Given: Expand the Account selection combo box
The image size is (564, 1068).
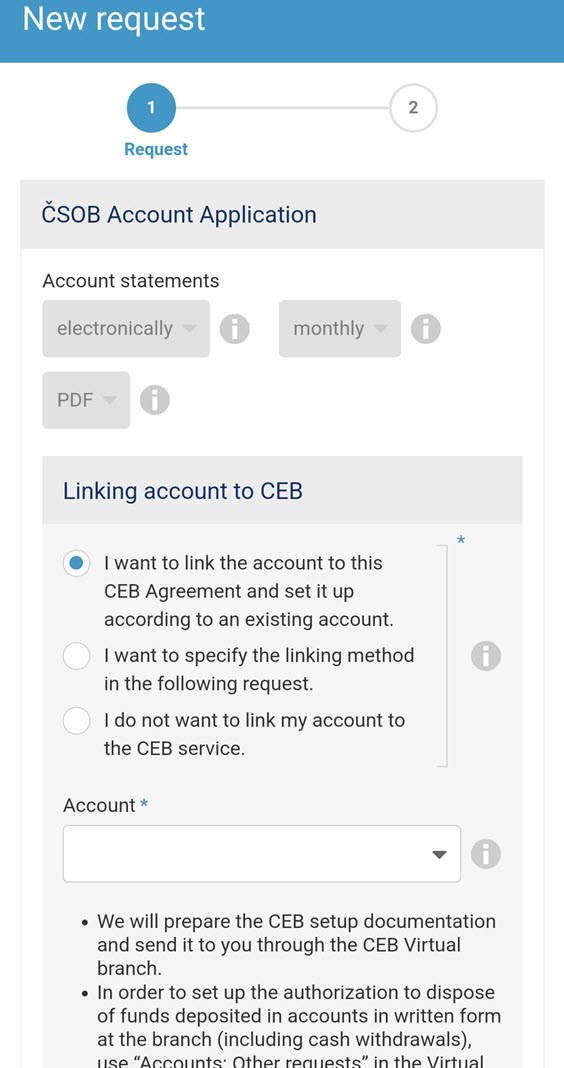Looking at the screenshot, I should 262,853.
